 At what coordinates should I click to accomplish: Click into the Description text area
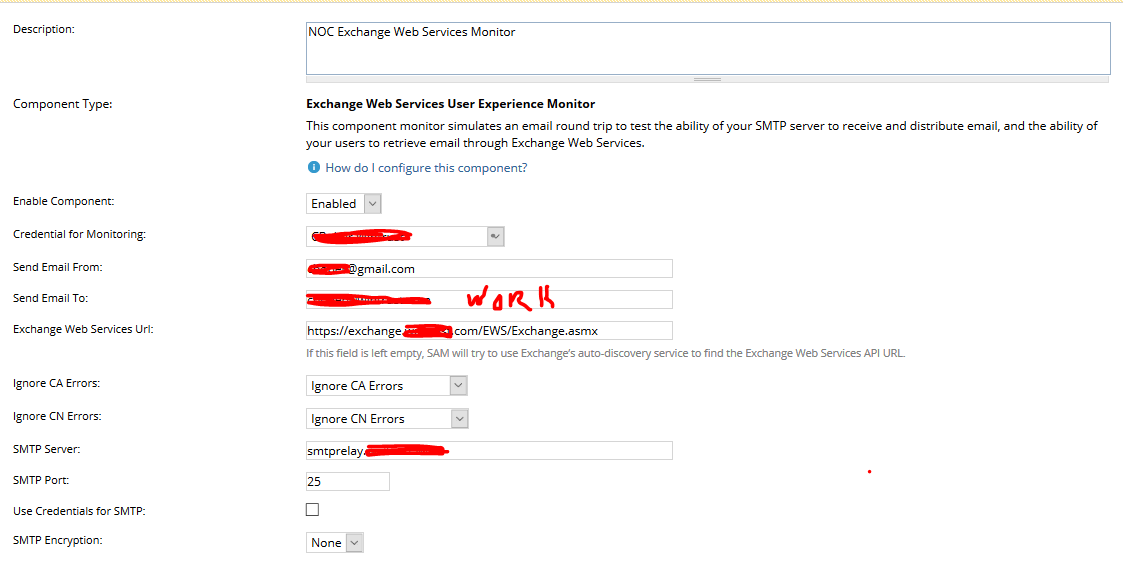(707, 48)
